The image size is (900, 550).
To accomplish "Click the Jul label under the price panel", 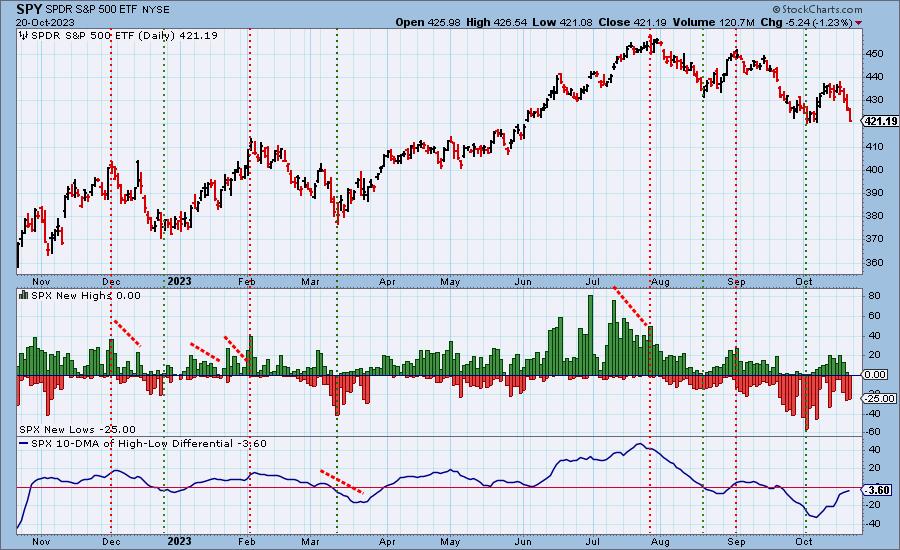I will [593, 282].
